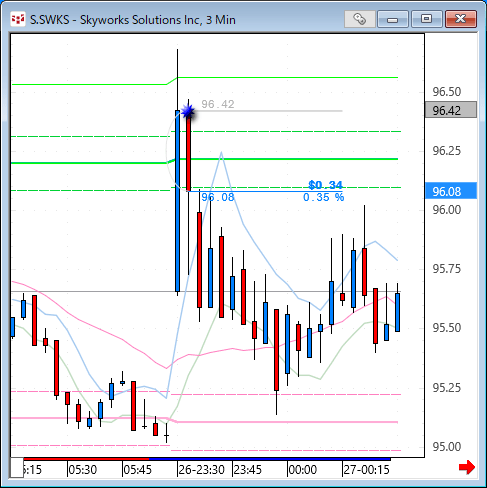Viewport: 487px width, 488px height.
Task: Select the blue star marker at 96.42
Action: (188, 111)
